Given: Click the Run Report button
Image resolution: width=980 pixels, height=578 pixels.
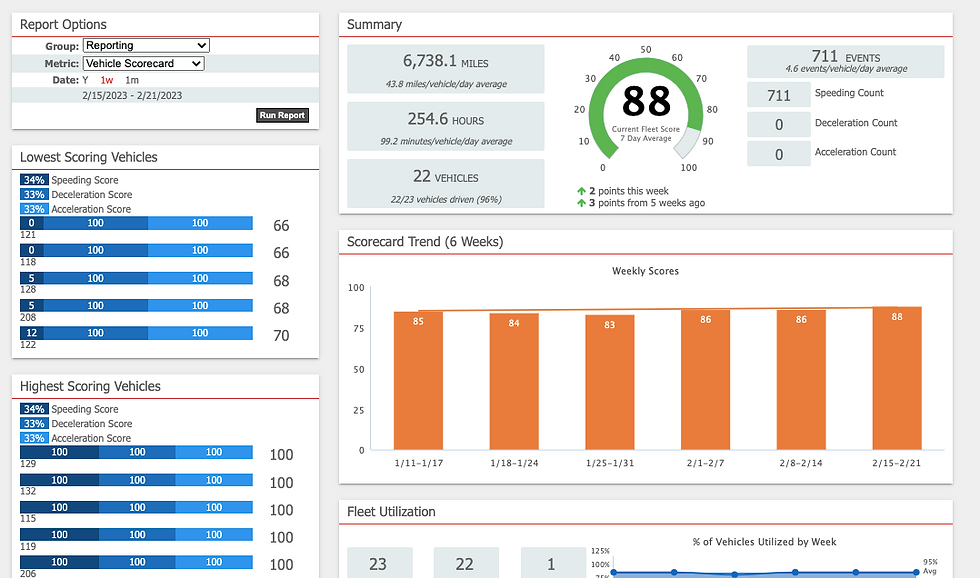Looking at the screenshot, I should (x=282, y=115).
